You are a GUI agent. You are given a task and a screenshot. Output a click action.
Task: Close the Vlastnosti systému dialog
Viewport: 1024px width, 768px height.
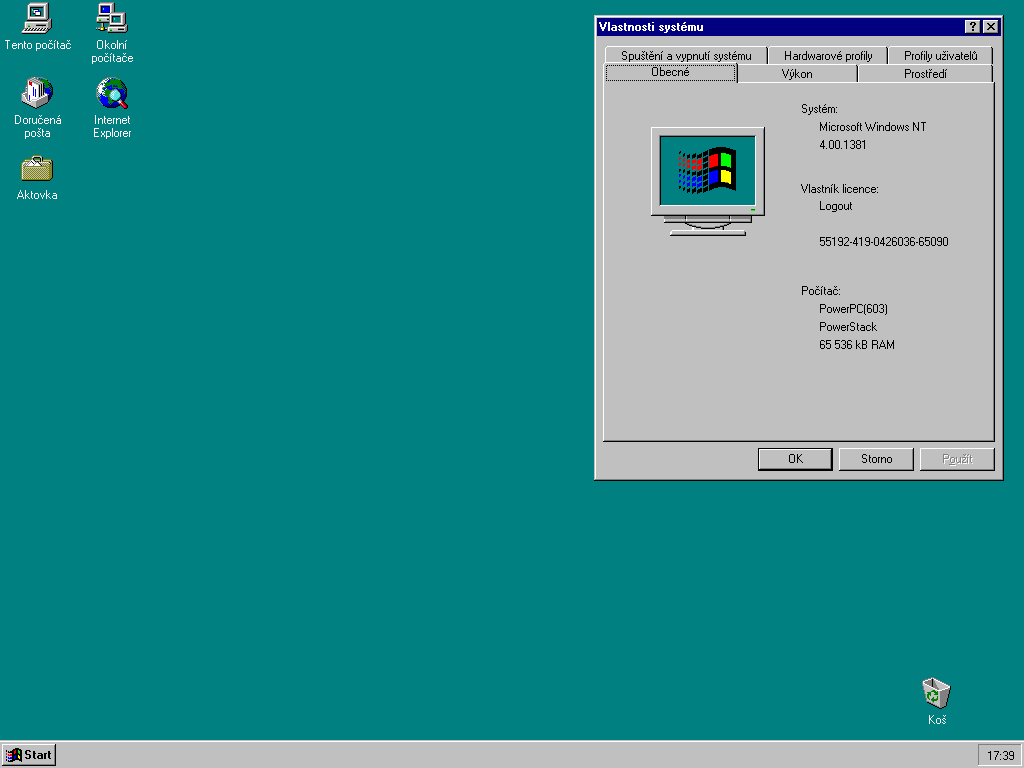(x=990, y=27)
